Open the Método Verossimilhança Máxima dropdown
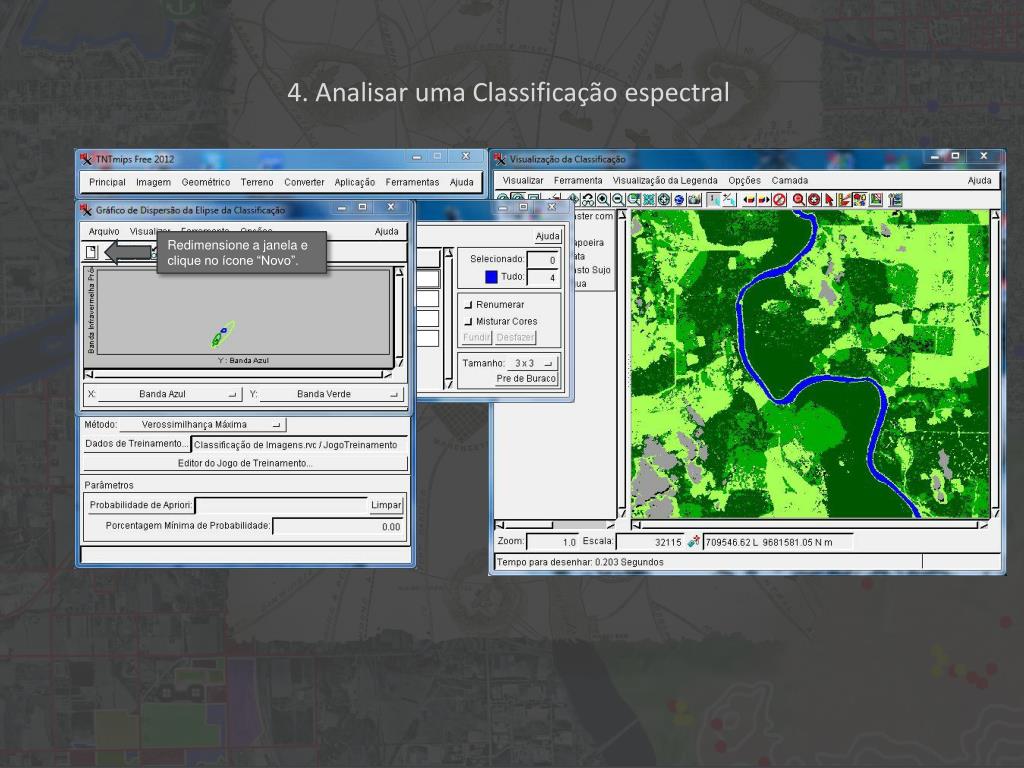This screenshot has height=768, width=1024. (202, 424)
